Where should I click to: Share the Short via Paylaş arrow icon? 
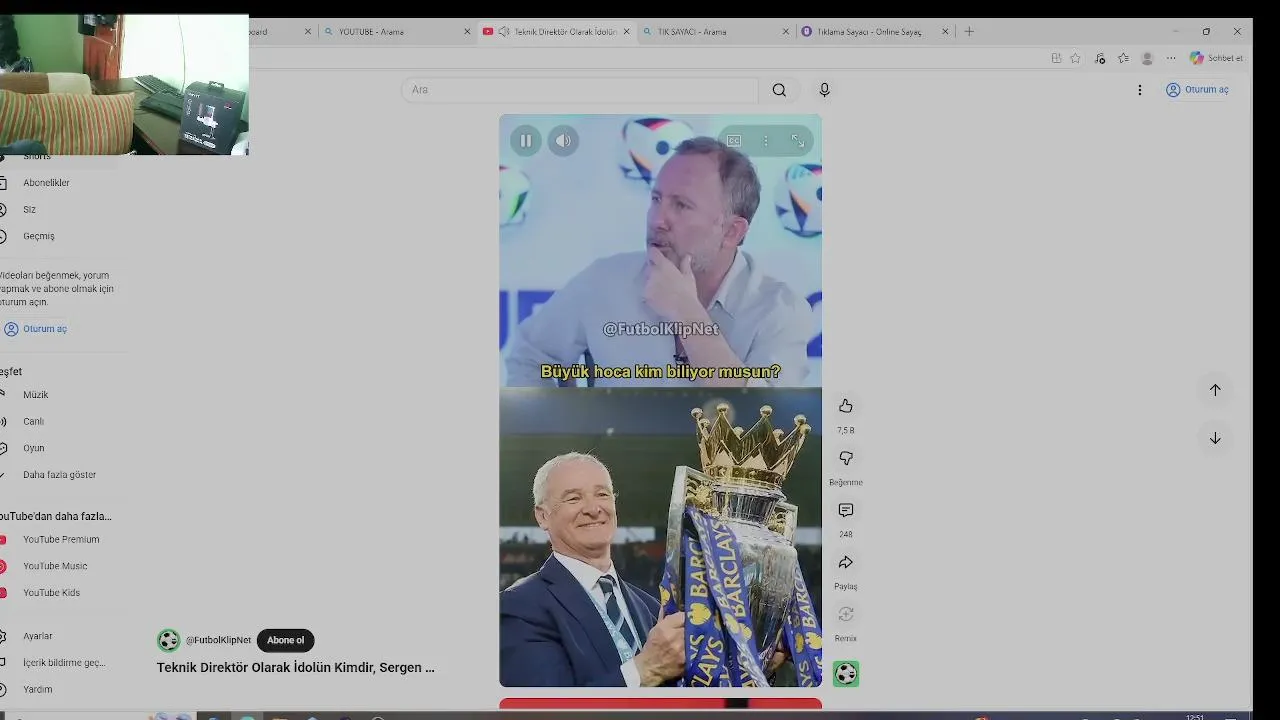click(x=846, y=562)
